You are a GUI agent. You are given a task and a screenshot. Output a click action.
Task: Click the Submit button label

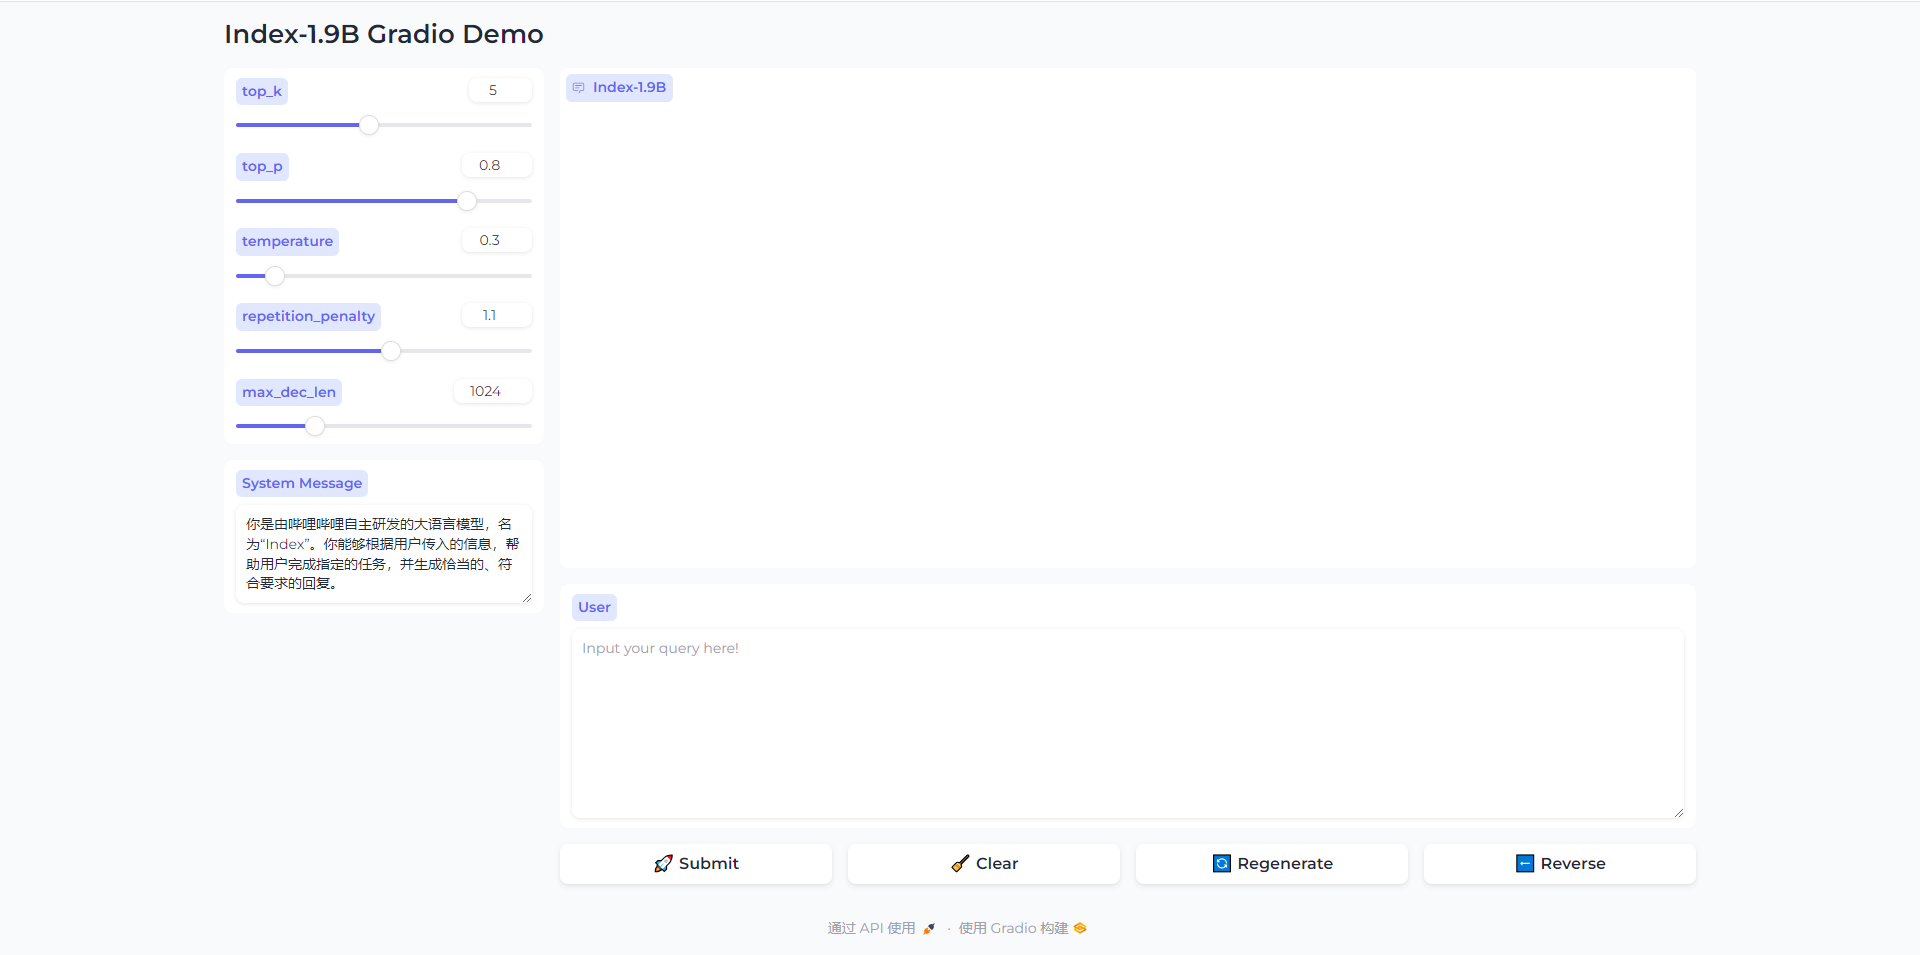708,863
